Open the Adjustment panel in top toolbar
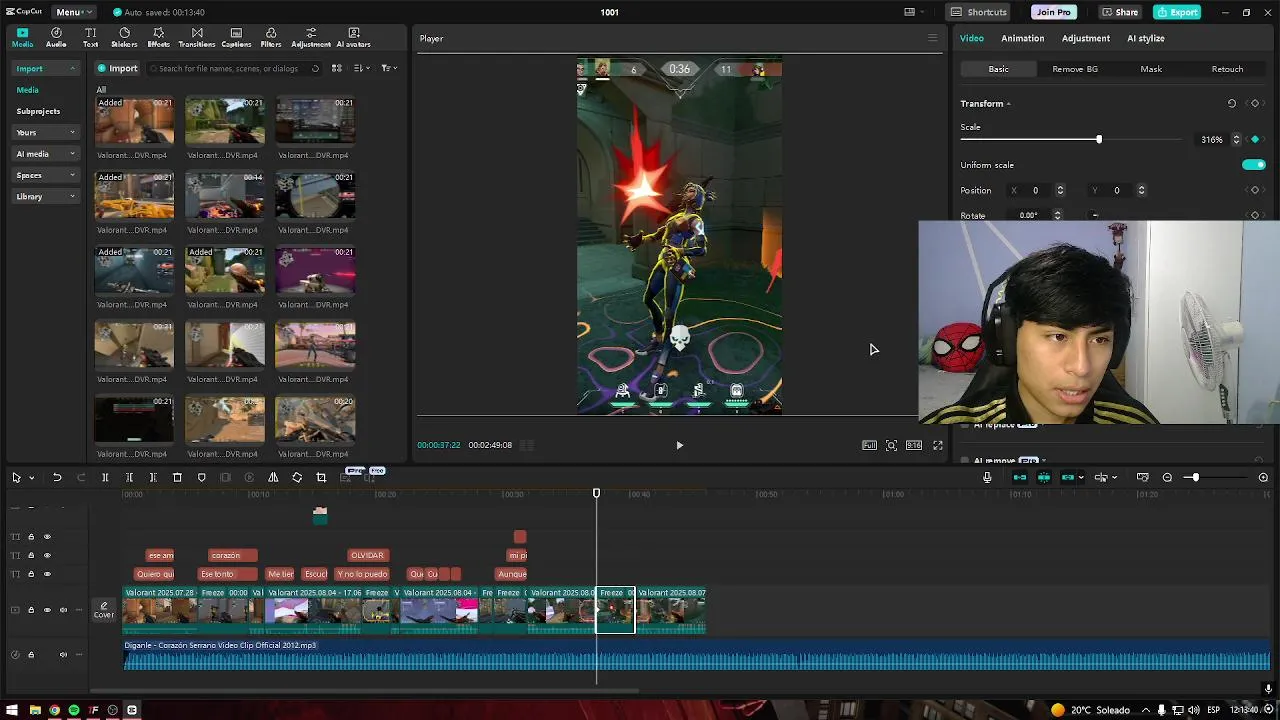The width and height of the screenshot is (1280, 720). 311,38
